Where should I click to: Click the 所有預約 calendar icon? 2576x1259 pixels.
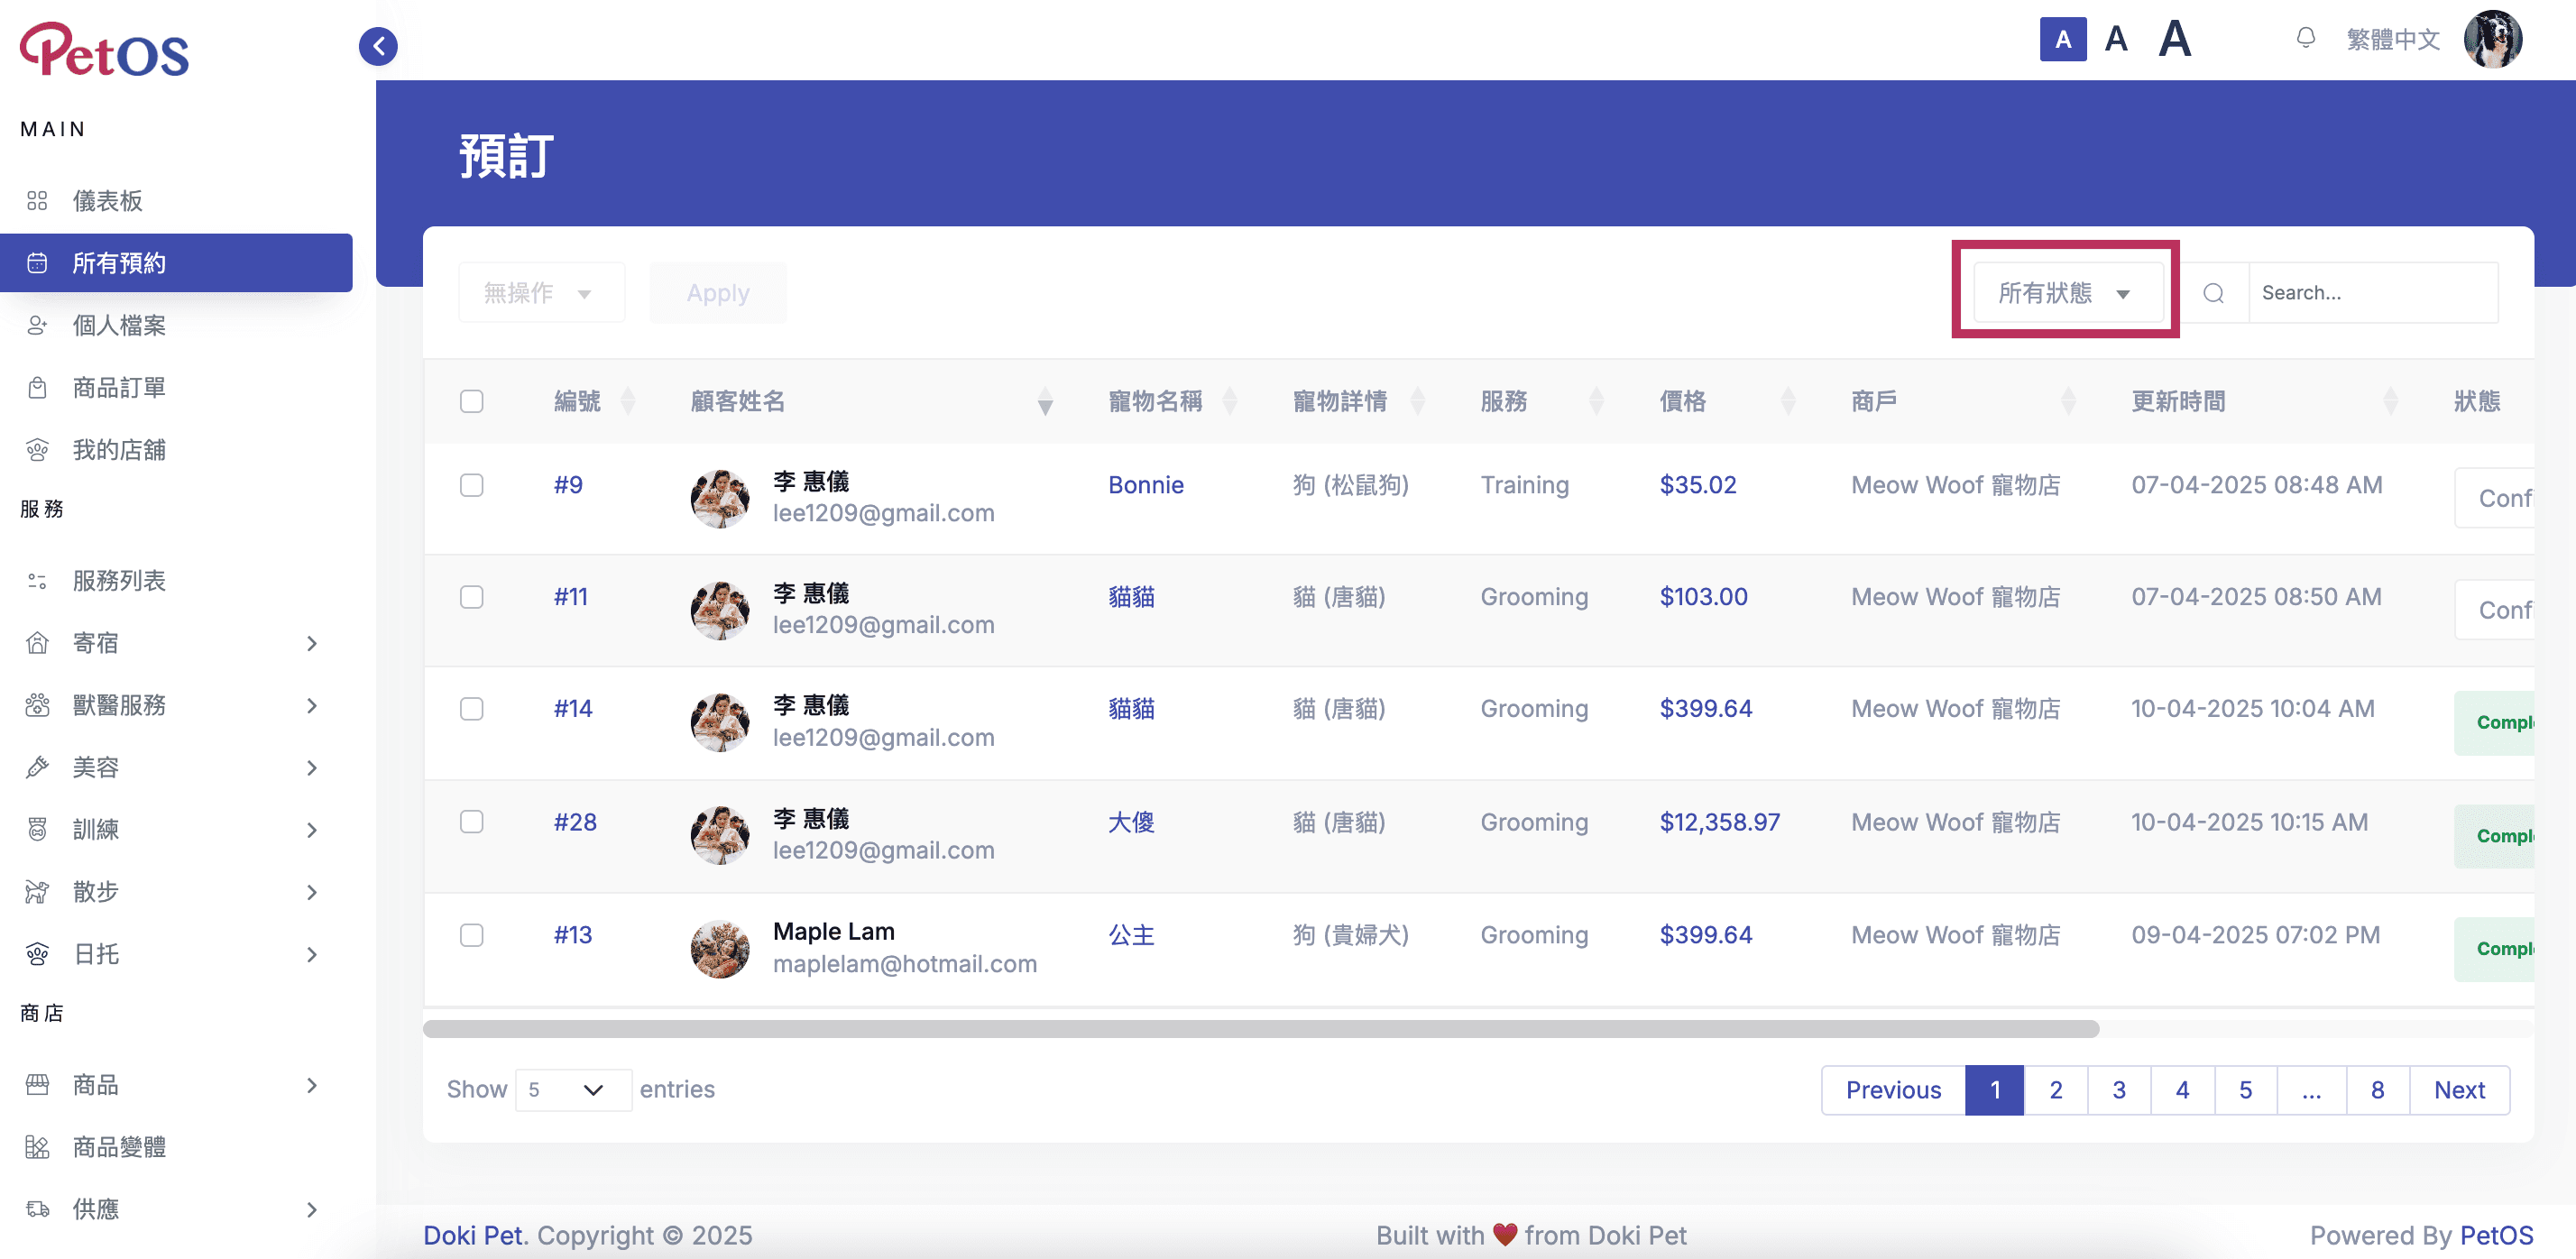tap(37, 263)
